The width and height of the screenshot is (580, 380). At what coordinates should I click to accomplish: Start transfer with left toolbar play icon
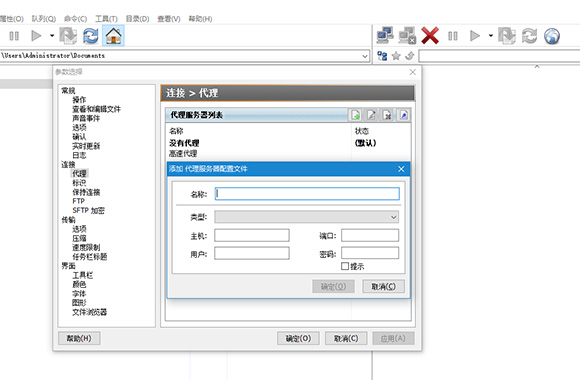click(x=36, y=36)
